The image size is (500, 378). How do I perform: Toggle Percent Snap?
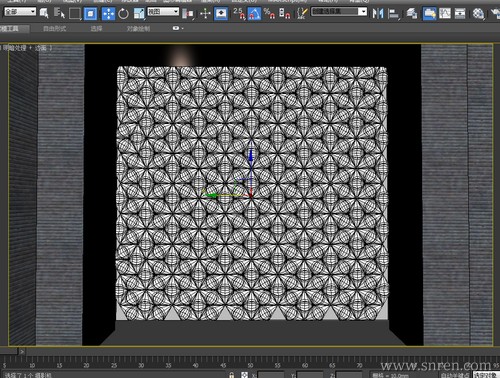(269, 13)
